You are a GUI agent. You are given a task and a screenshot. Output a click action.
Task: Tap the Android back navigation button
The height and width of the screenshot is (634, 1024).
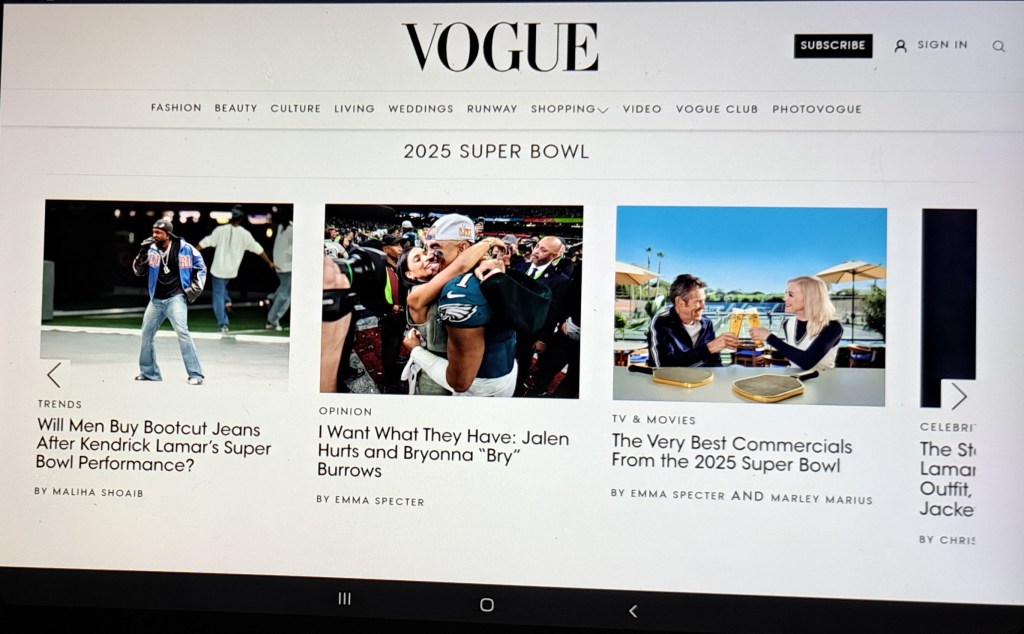click(632, 610)
